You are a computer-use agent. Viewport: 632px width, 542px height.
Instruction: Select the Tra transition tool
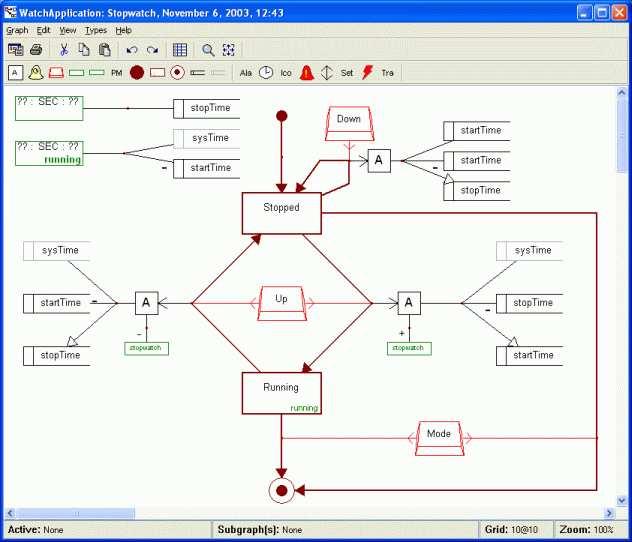387,73
